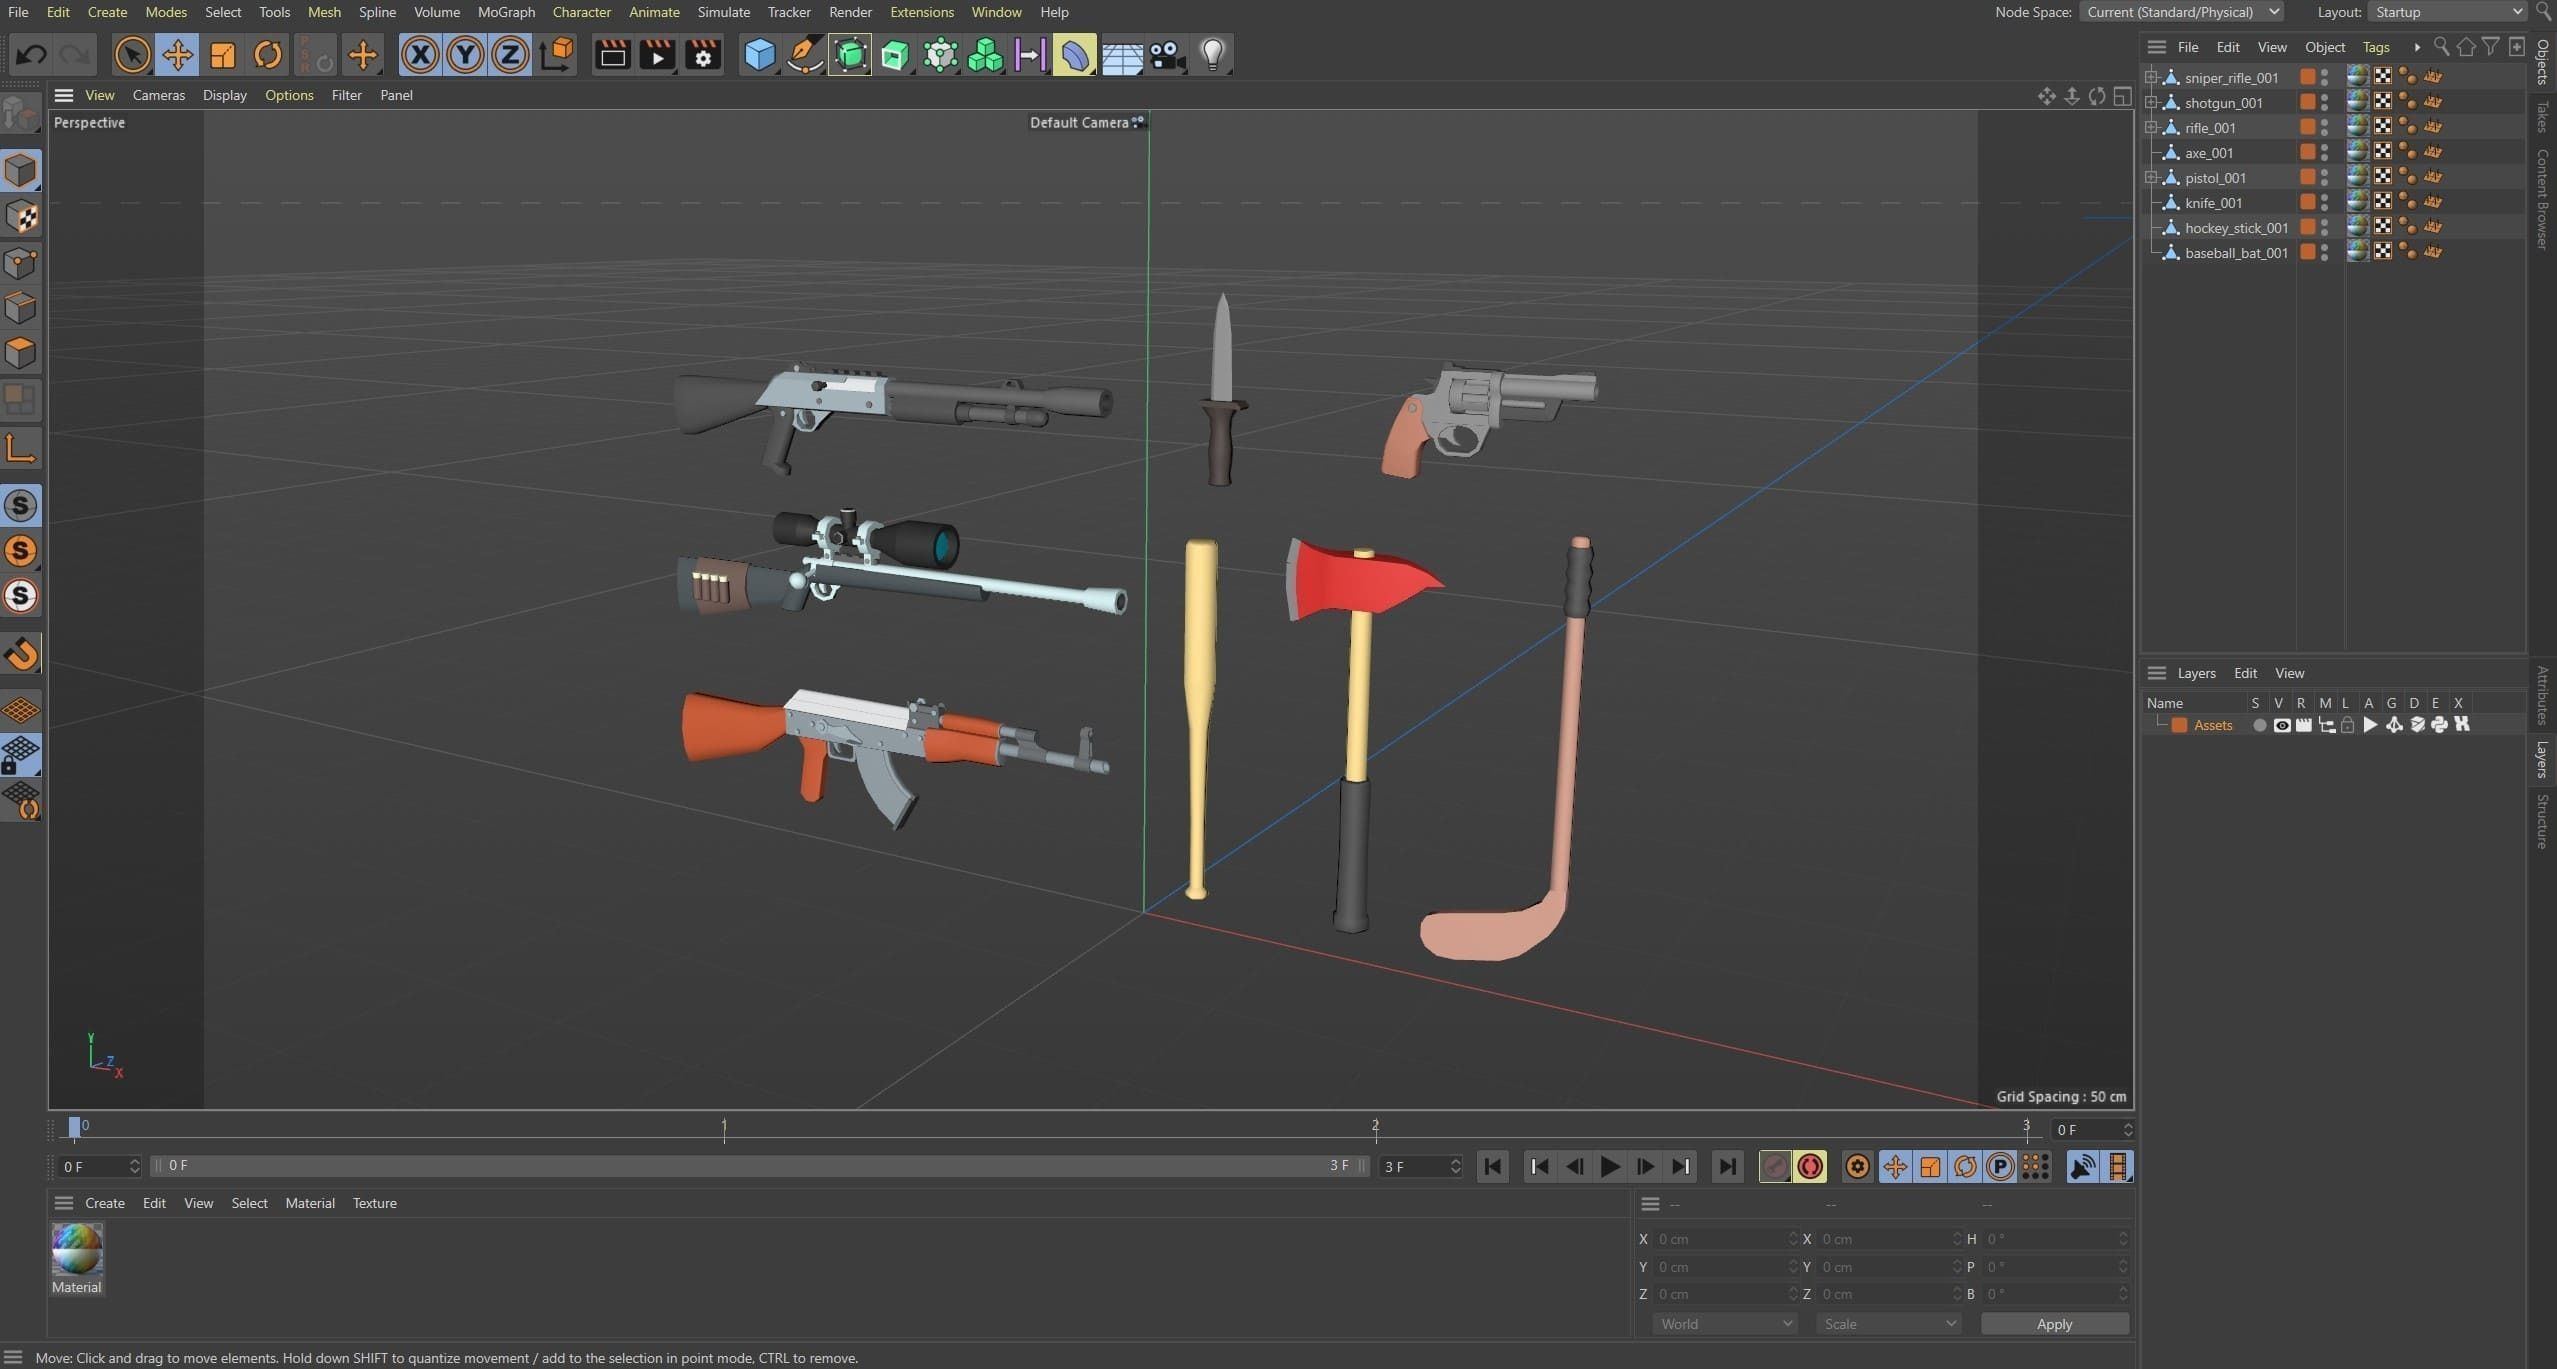Open the Layout dropdown
The width and height of the screenshot is (2557, 1369).
click(x=2447, y=12)
